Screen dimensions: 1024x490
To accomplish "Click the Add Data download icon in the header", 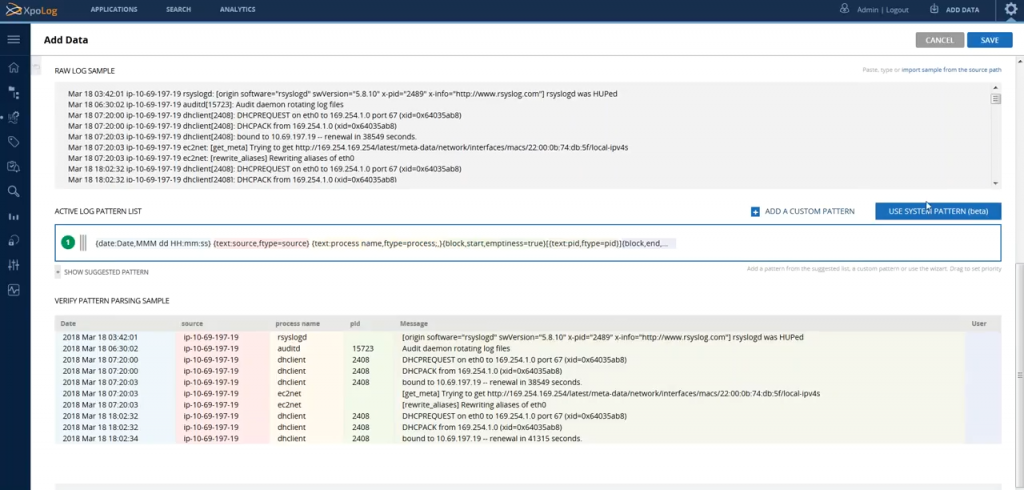I will [x=934, y=9].
